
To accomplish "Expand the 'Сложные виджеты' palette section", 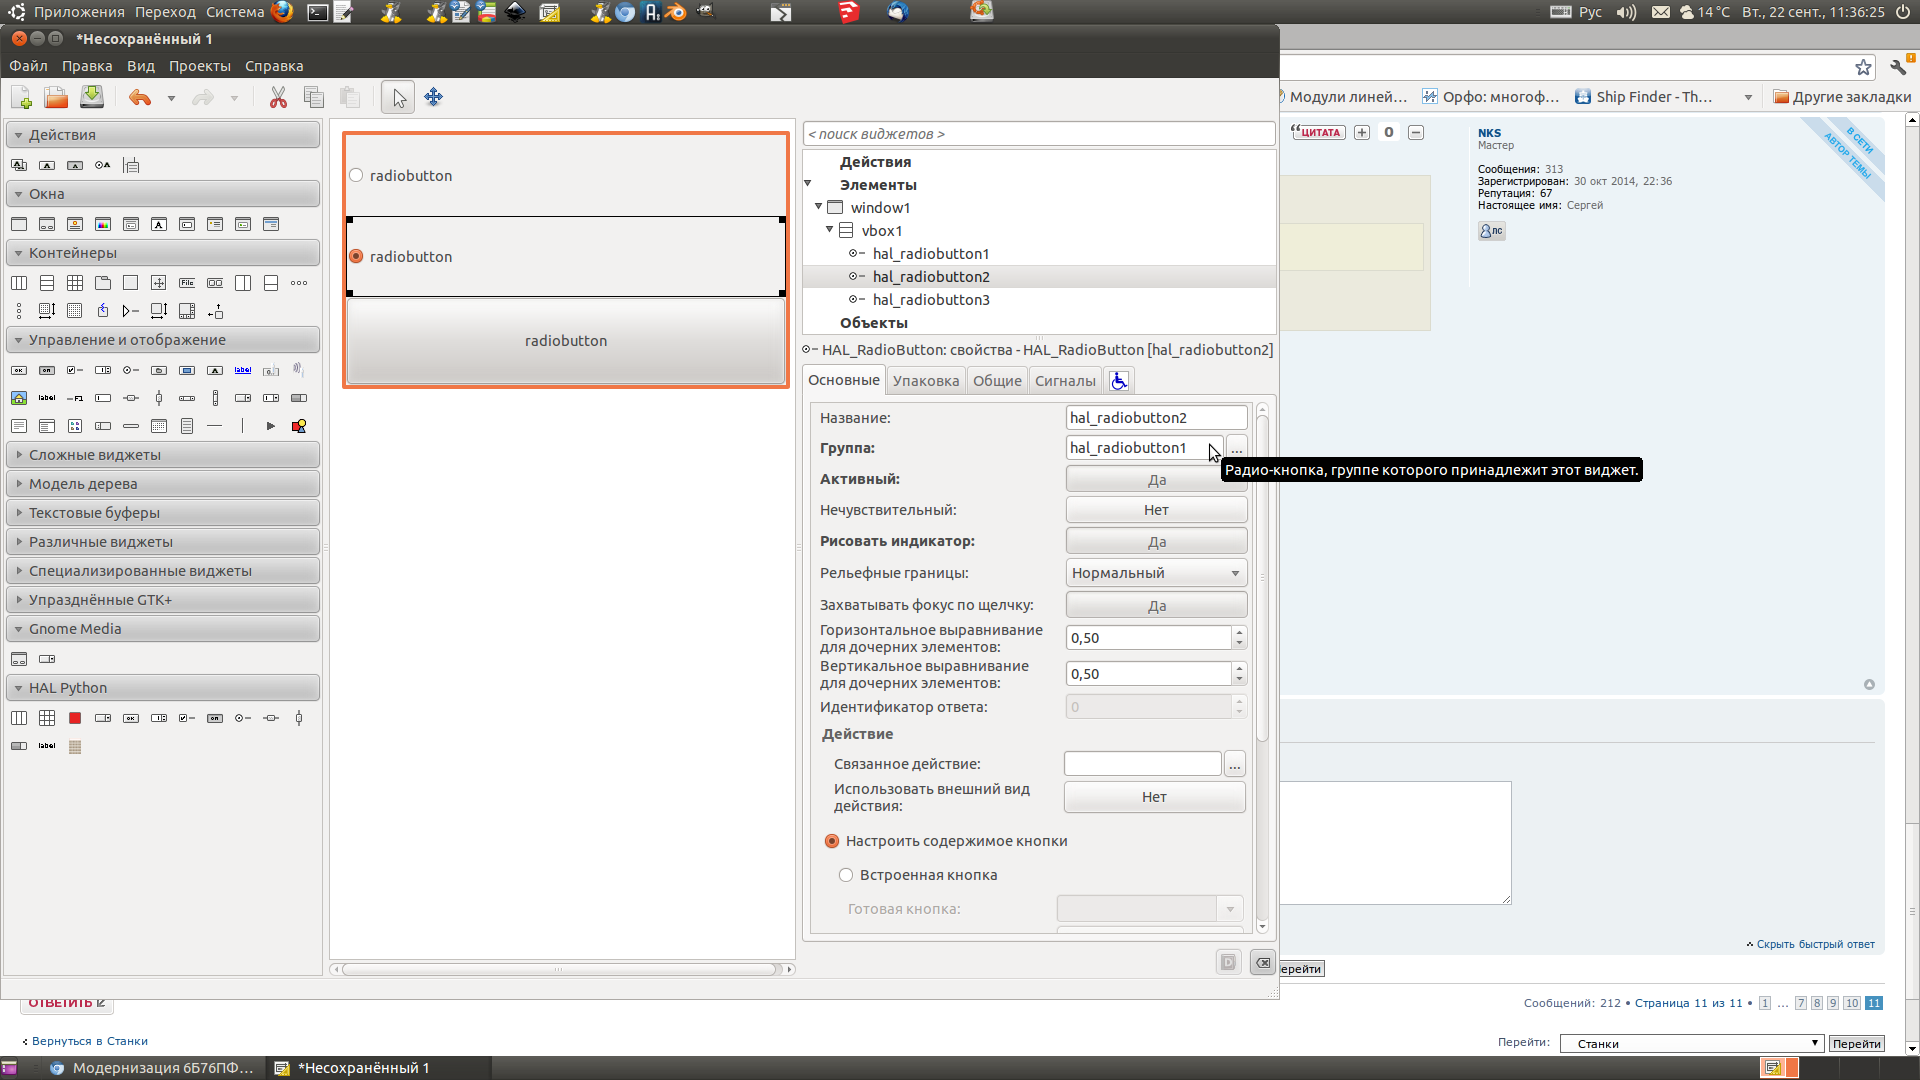I will pyautogui.click(x=94, y=455).
